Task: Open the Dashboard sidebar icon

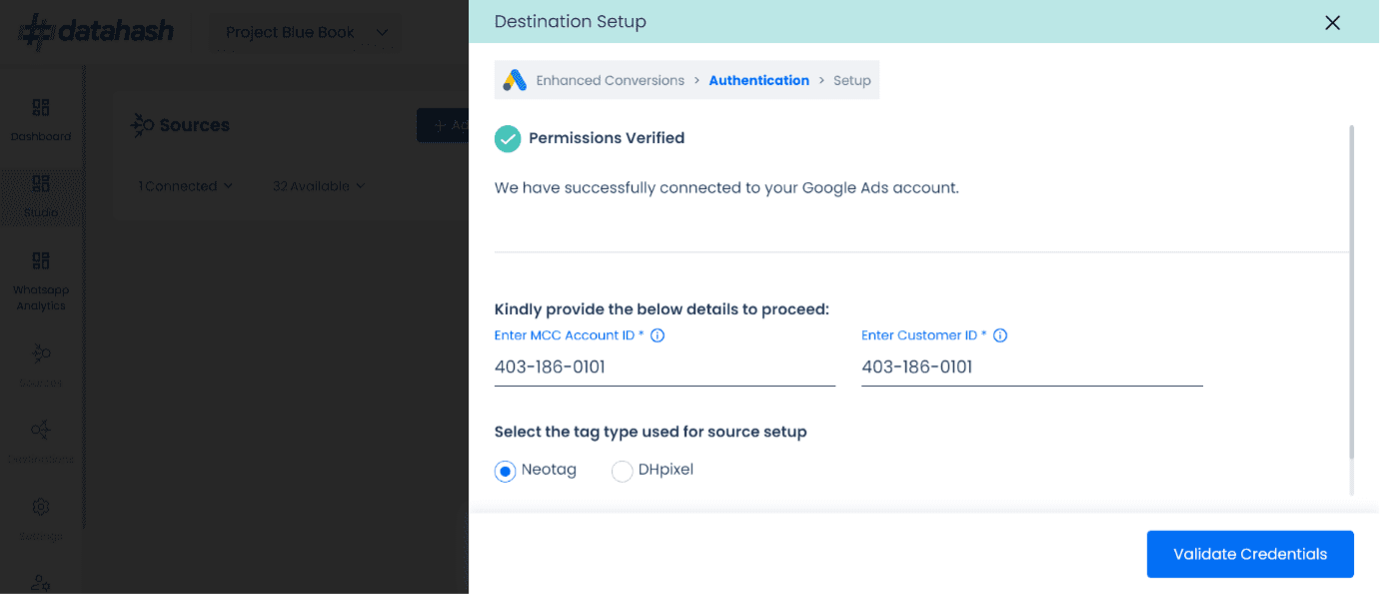Action: (x=41, y=108)
